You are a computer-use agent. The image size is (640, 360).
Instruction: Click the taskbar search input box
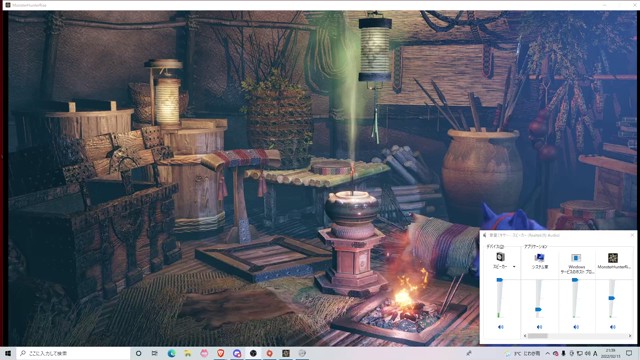coord(73,353)
